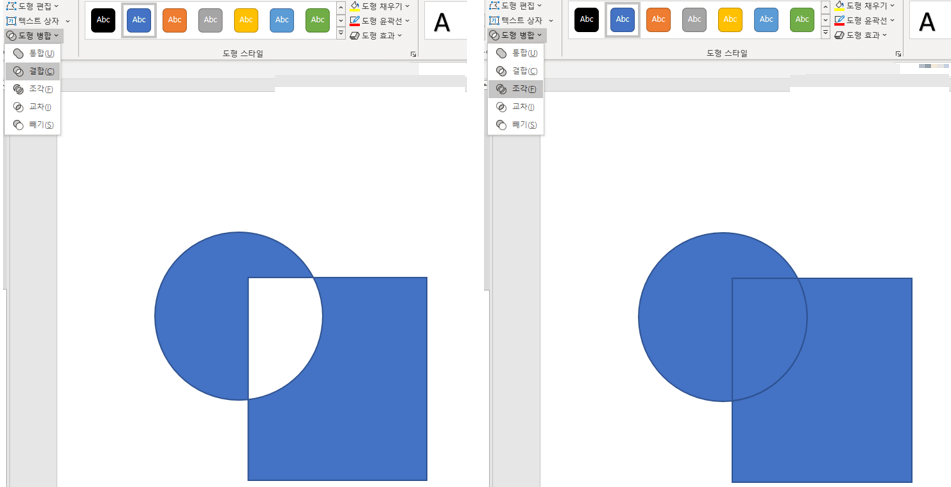Image resolution: width=951 pixels, height=487 pixels.
Task: Open 도형 편집 dropdown in left screenshot
Action: (33, 5)
